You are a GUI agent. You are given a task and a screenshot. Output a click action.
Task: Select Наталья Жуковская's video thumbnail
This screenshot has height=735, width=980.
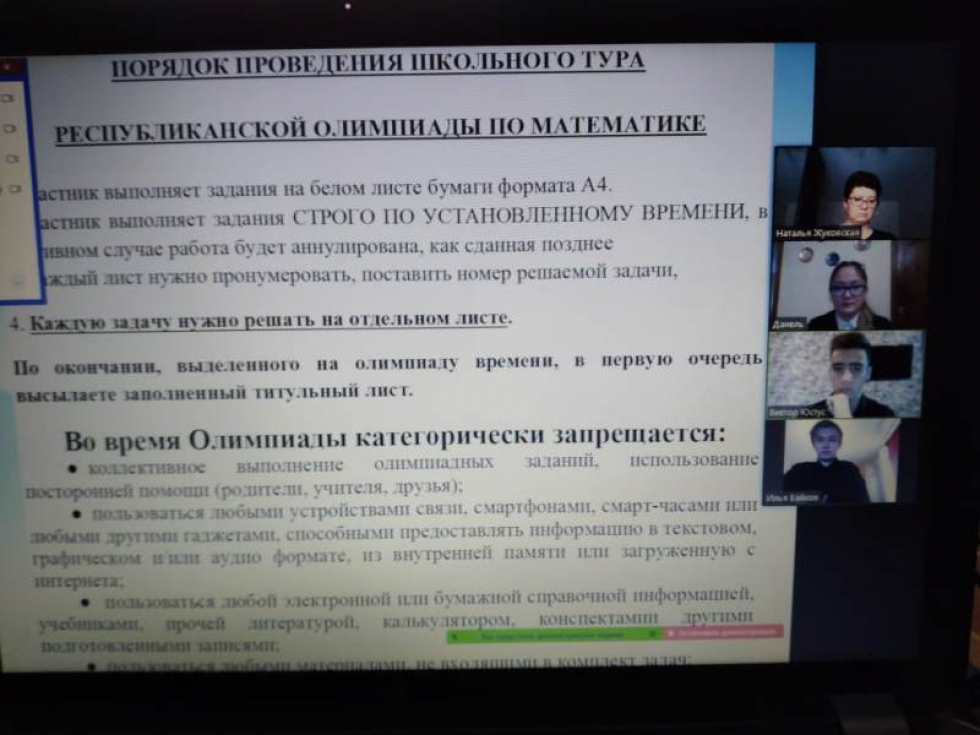point(853,190)
